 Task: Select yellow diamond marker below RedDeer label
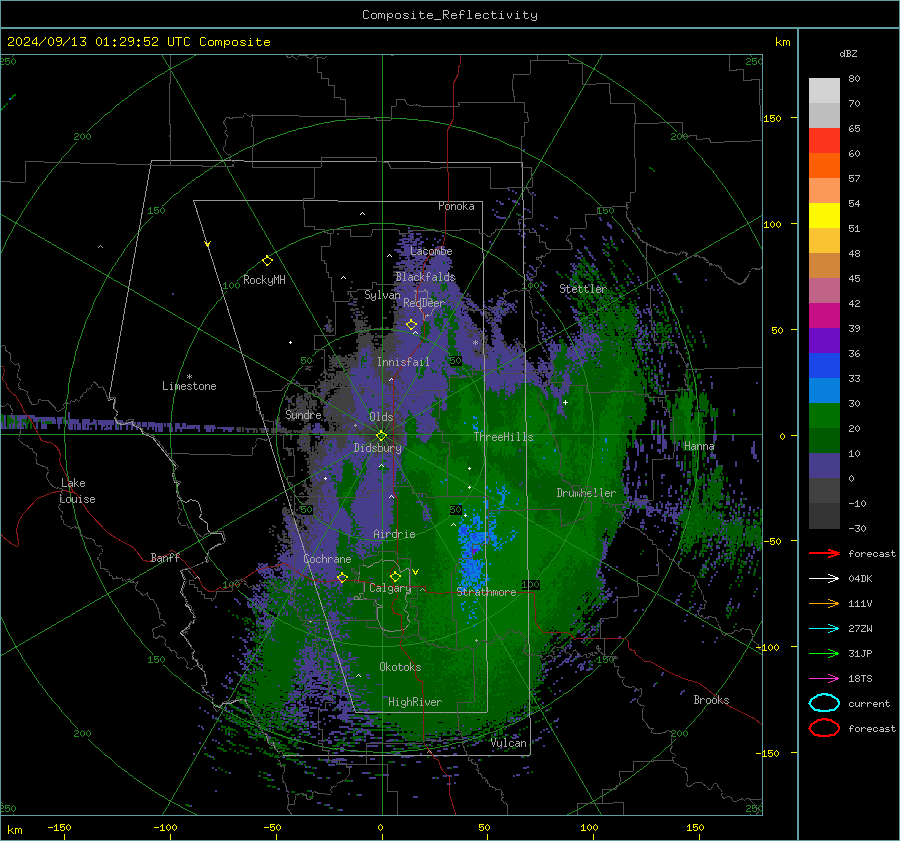coord(411,325)
